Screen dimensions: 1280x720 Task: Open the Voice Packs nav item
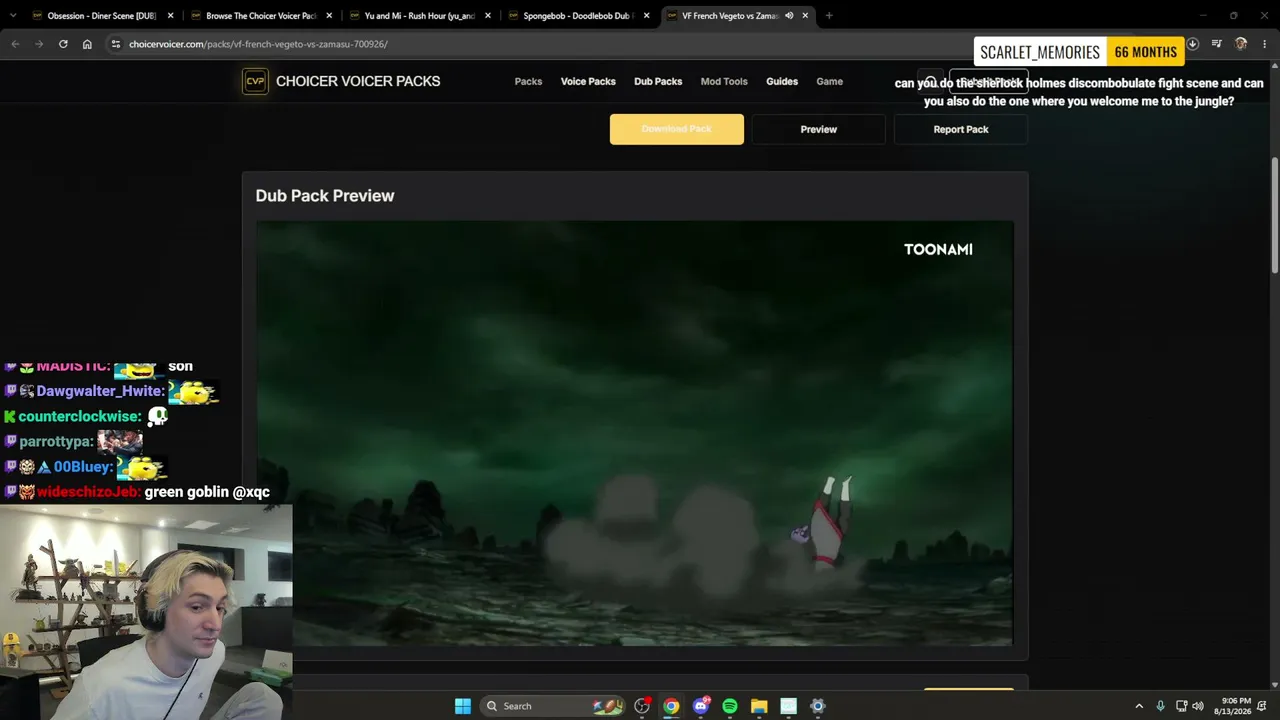[x=588, y=82]
